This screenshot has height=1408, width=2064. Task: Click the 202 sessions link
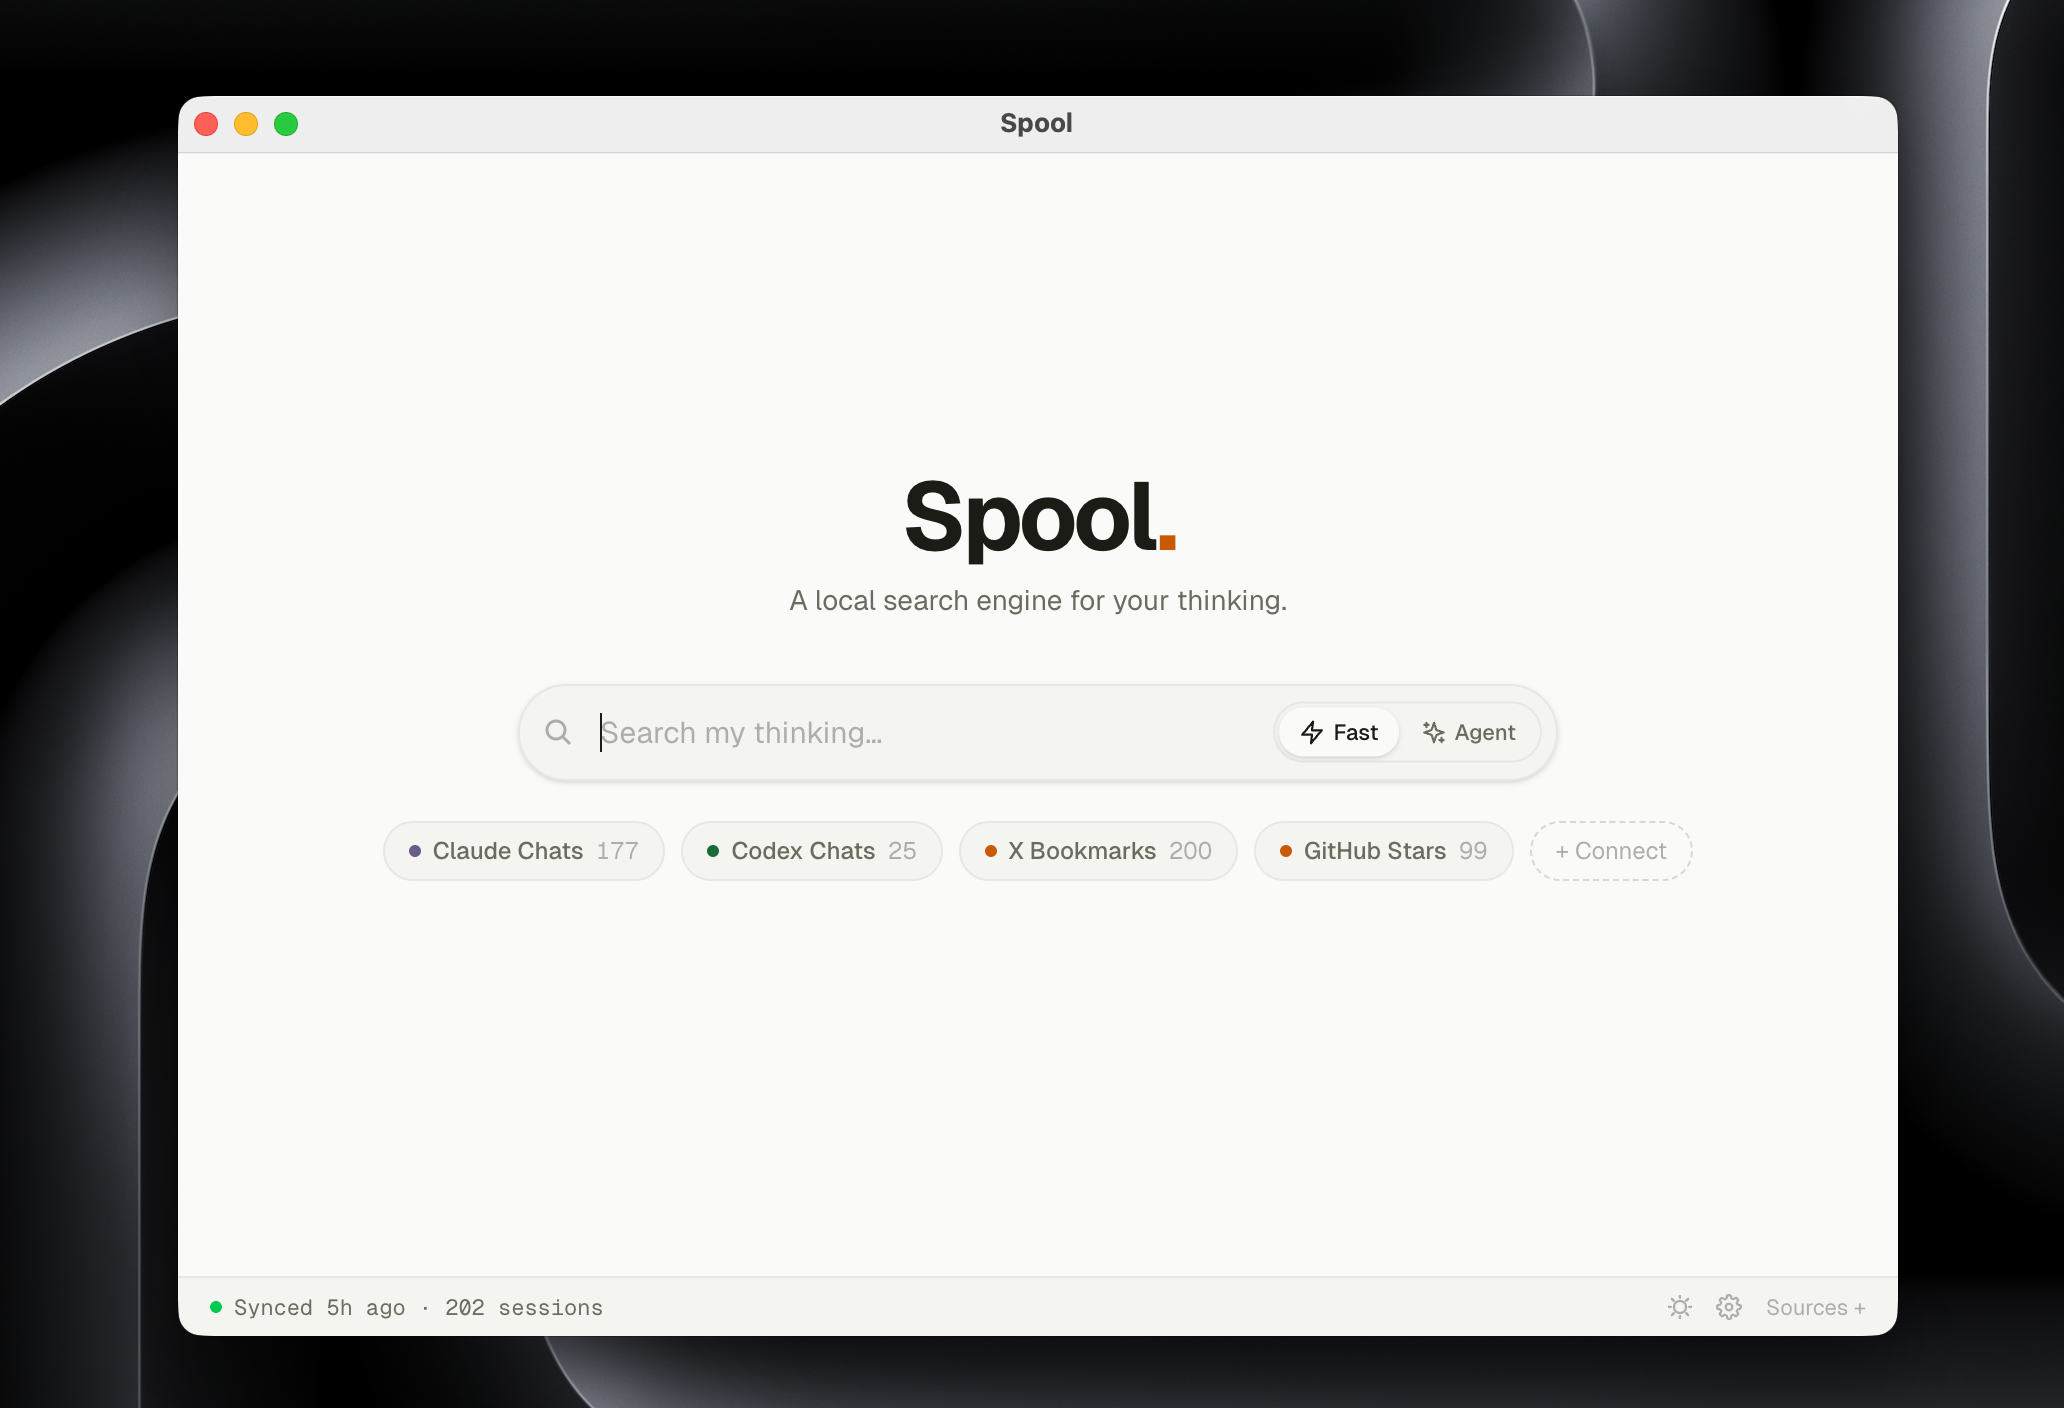pyautogui.click(x=524, y=1307)
